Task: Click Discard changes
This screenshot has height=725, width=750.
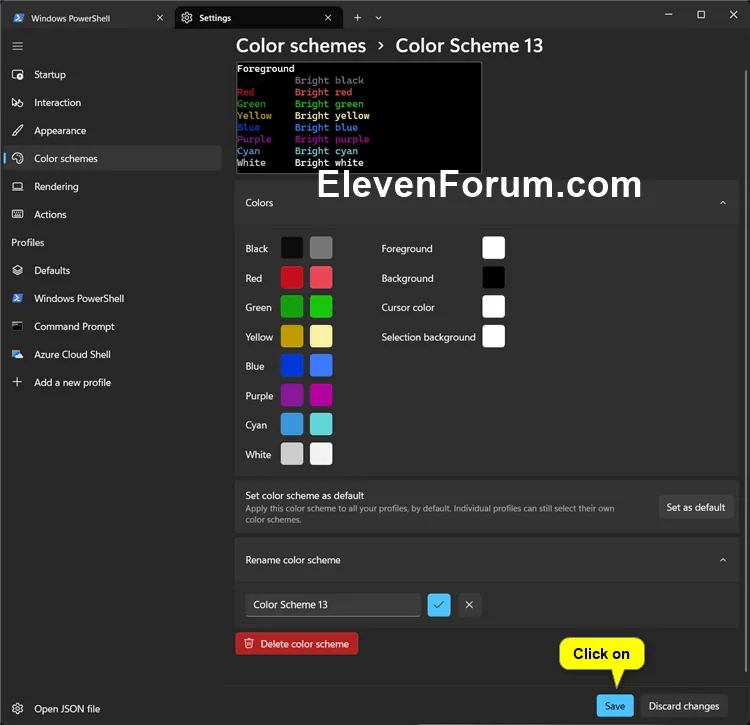Action: [x=684, y=706]
